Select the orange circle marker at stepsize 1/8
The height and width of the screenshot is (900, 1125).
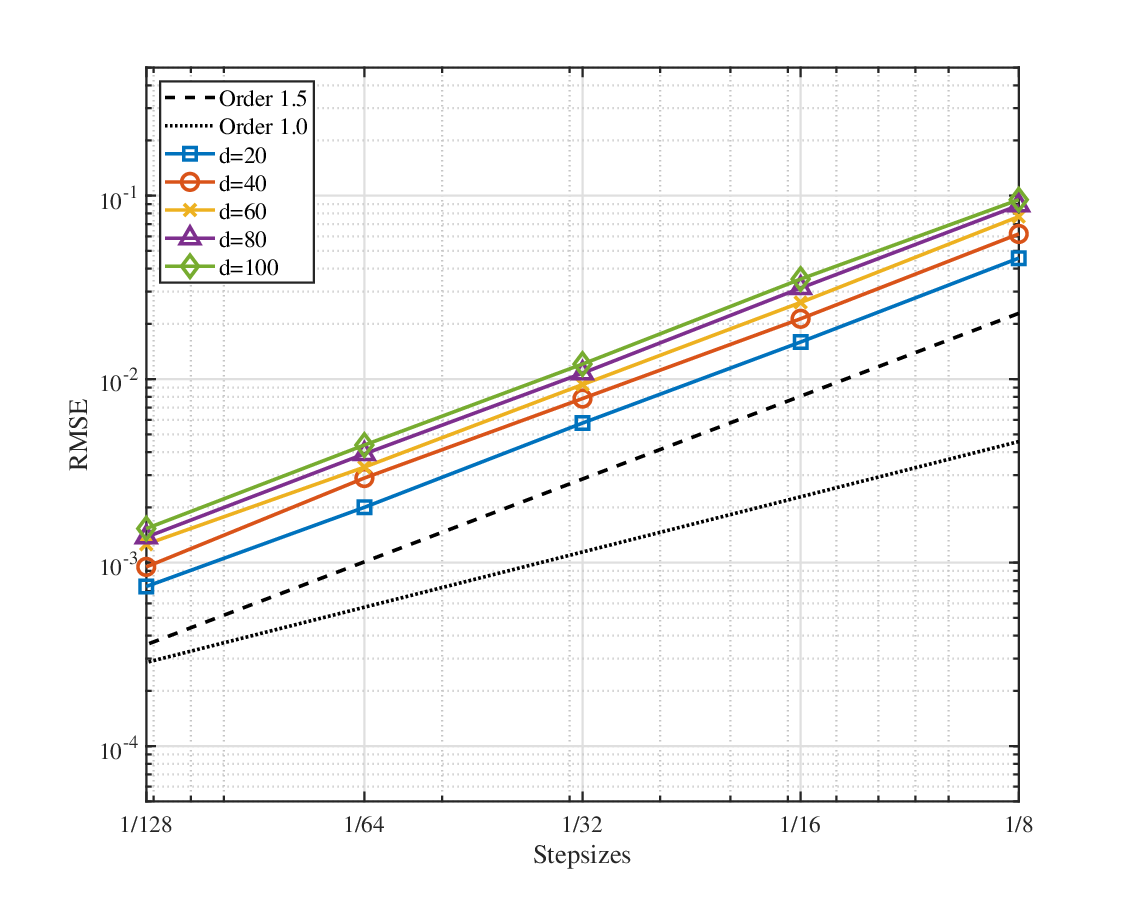point(1019,234)
